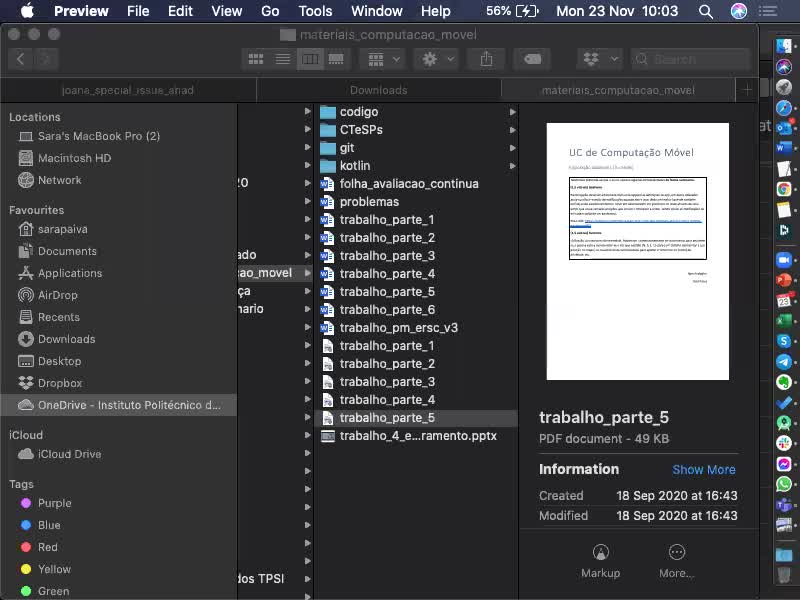800x600 pixels.
Task: Launch PowerPoint from the Dock
Action: click(x=784, y=280)
